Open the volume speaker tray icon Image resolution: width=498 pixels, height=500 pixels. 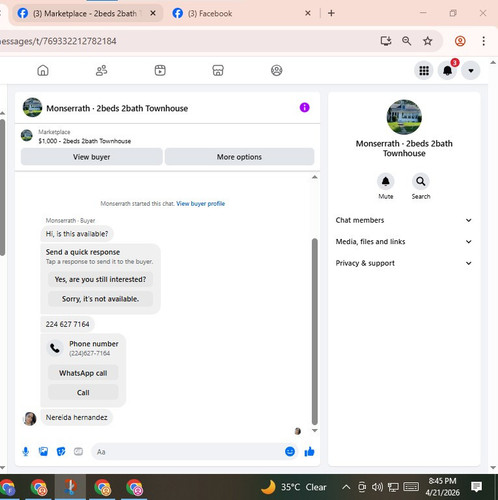tap(377, 487)
